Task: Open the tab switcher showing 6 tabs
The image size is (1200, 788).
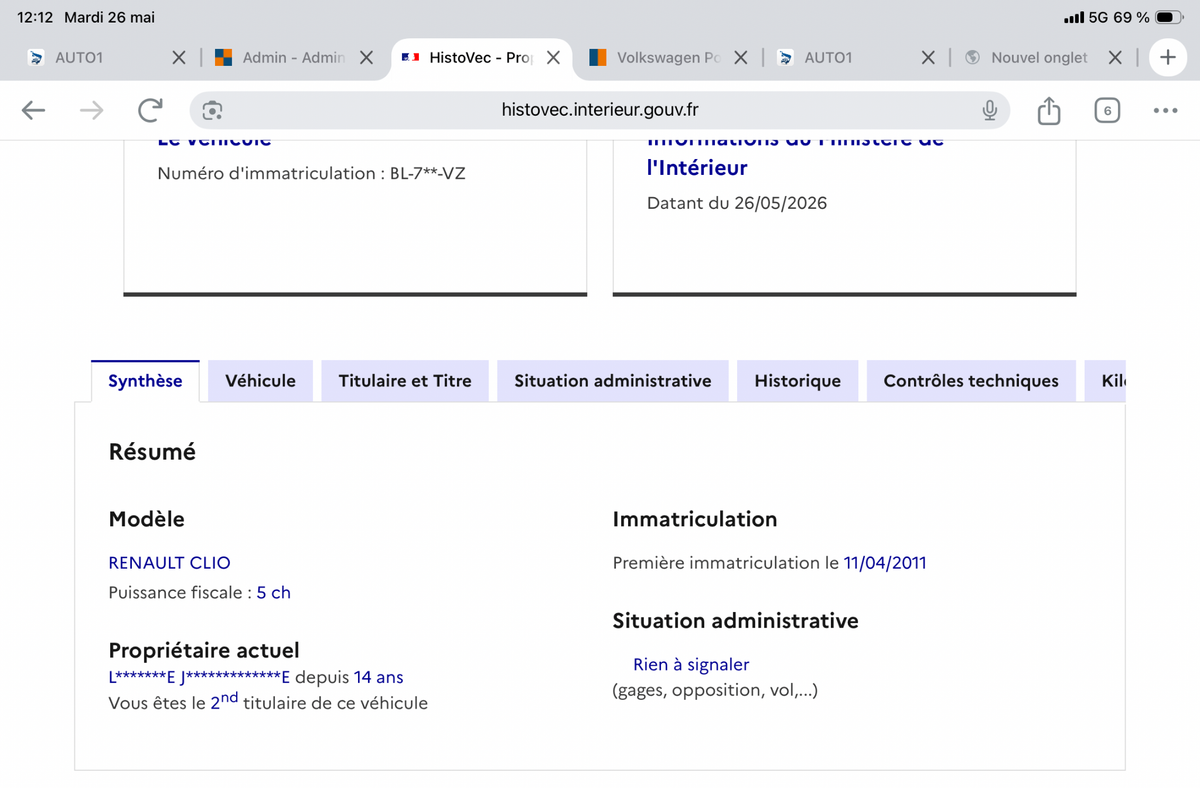Action: (x=1106, y=110)
